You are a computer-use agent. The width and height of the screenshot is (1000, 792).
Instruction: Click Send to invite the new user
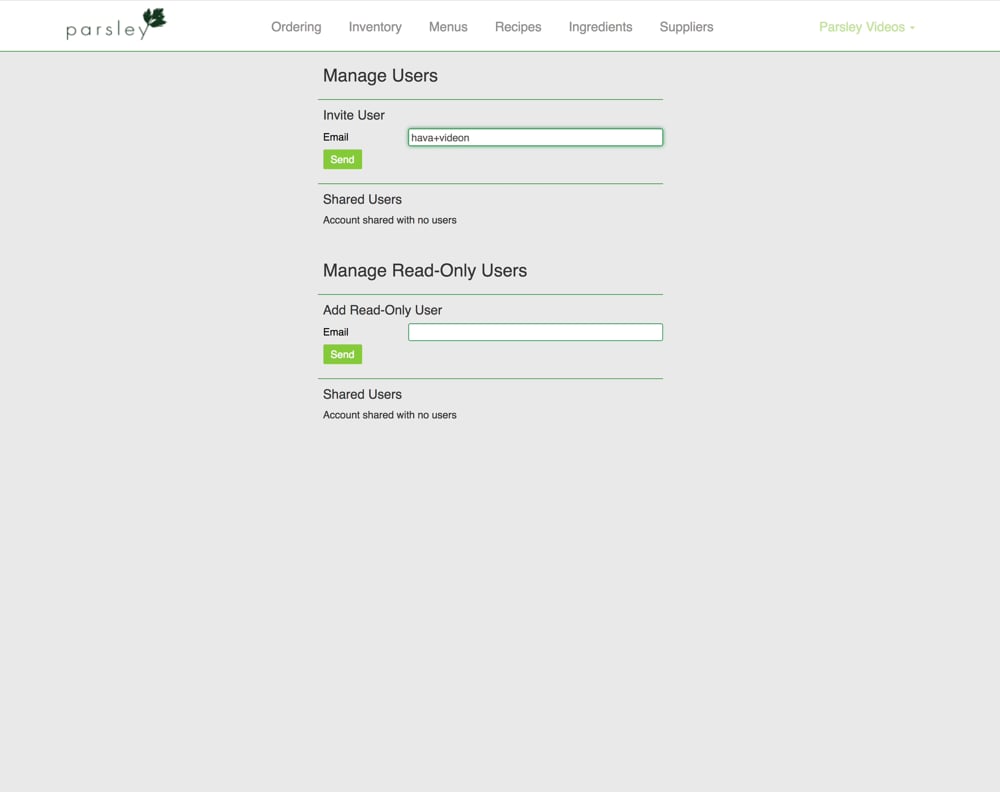(x=342, y=159)
